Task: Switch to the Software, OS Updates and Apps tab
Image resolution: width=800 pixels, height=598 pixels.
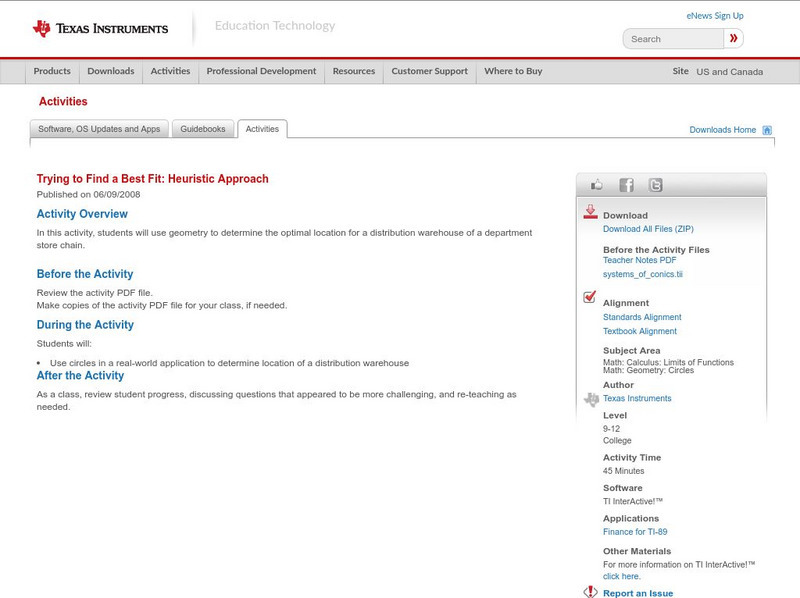Action: tap(99, 128)
